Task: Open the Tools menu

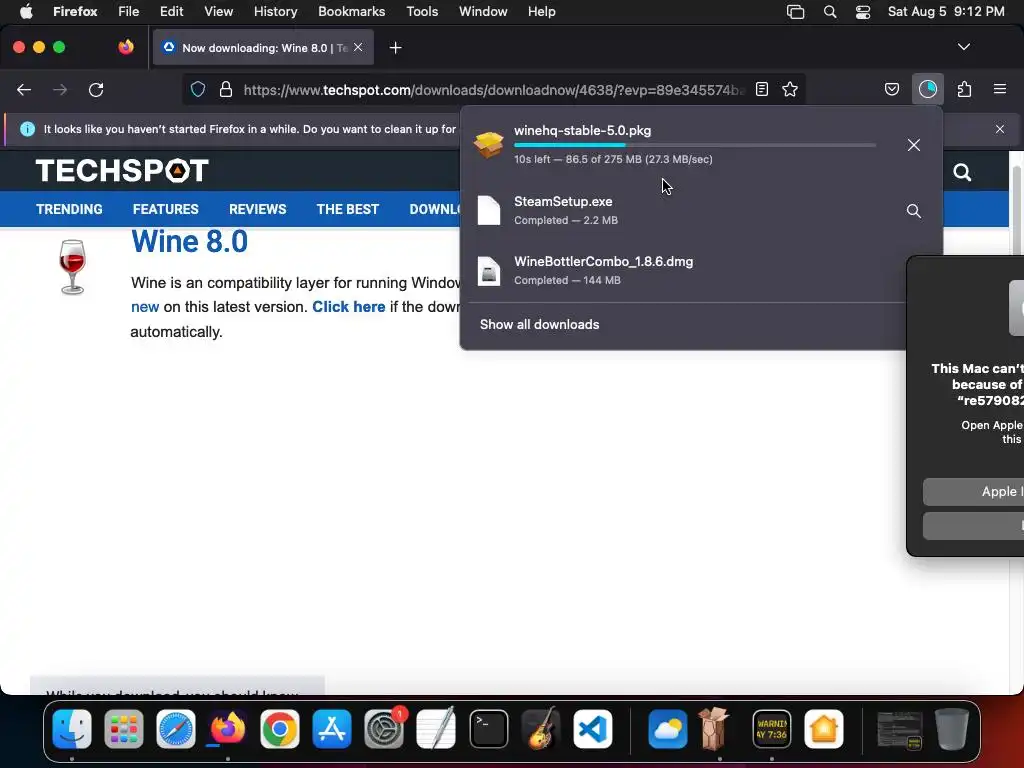Action: [x=422, y=12]
